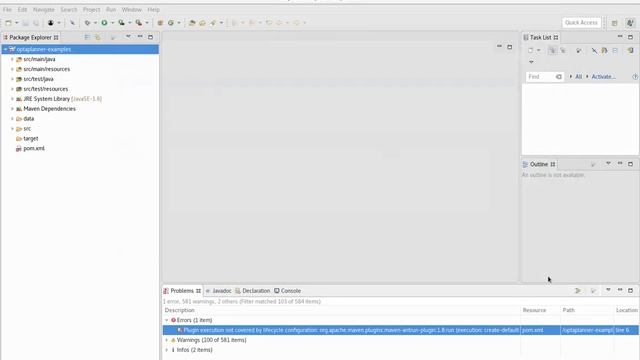Expand the src/main/java source folder

12,59
